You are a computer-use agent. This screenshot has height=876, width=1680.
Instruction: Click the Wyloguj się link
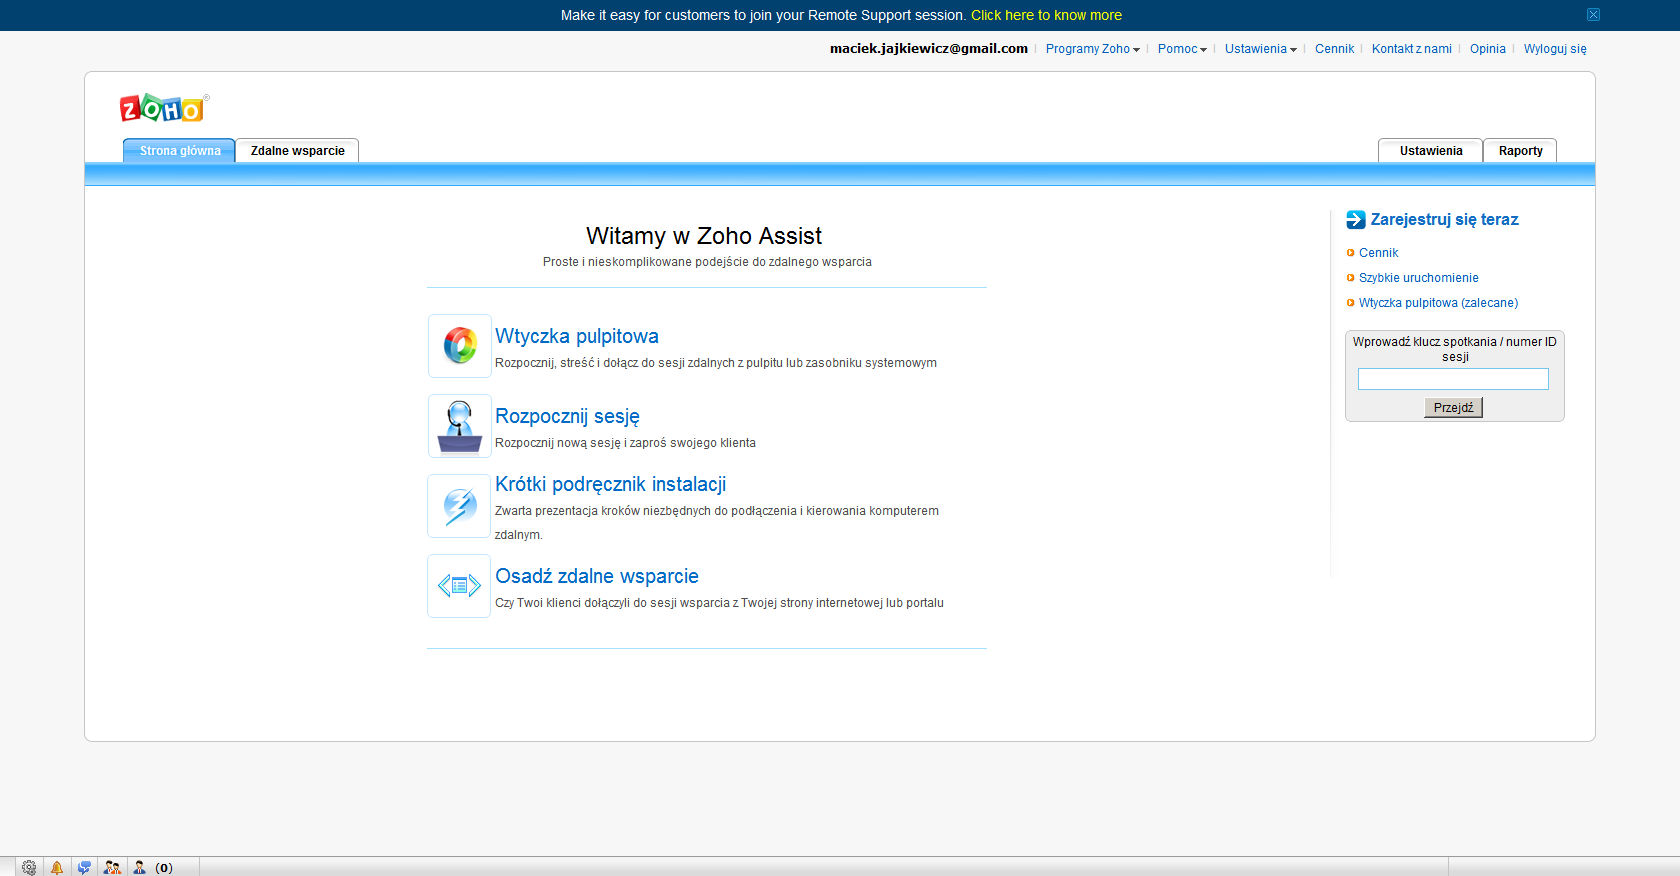coord(1554,49)
